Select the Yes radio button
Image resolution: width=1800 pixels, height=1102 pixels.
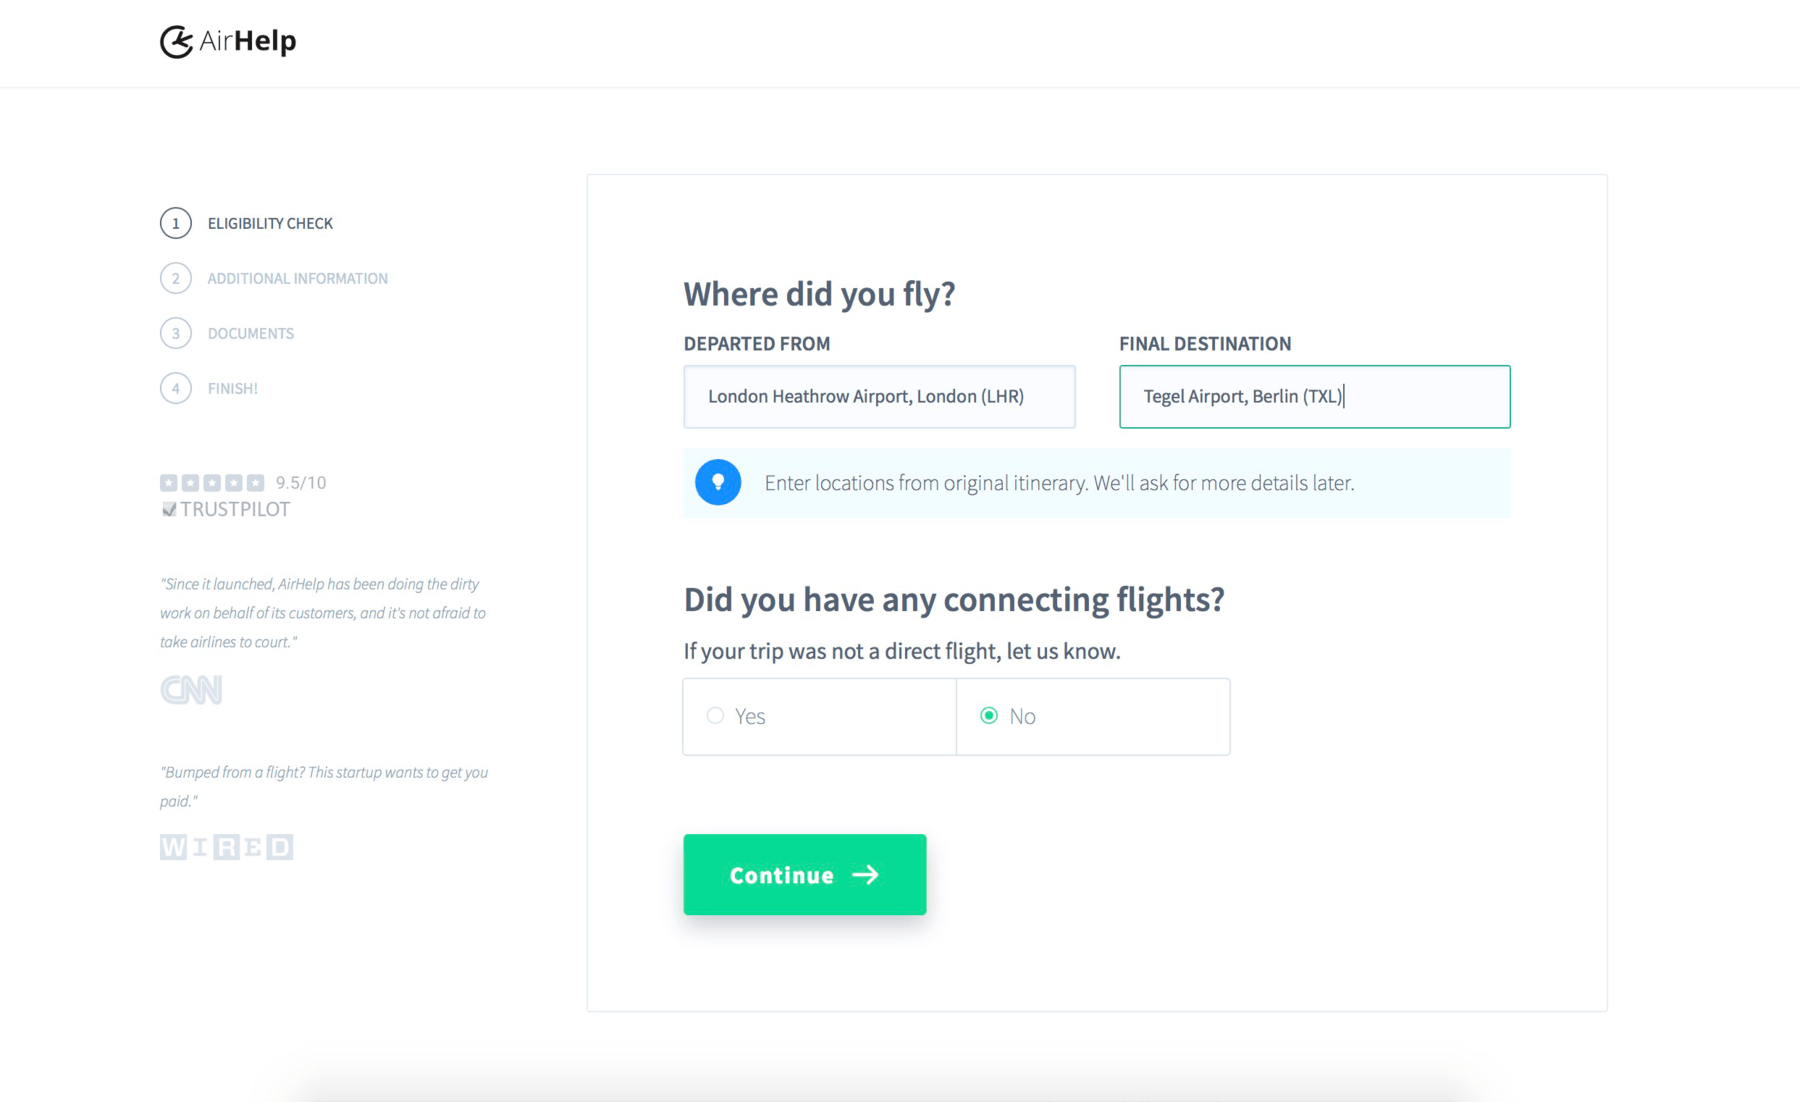coord(714,716)
